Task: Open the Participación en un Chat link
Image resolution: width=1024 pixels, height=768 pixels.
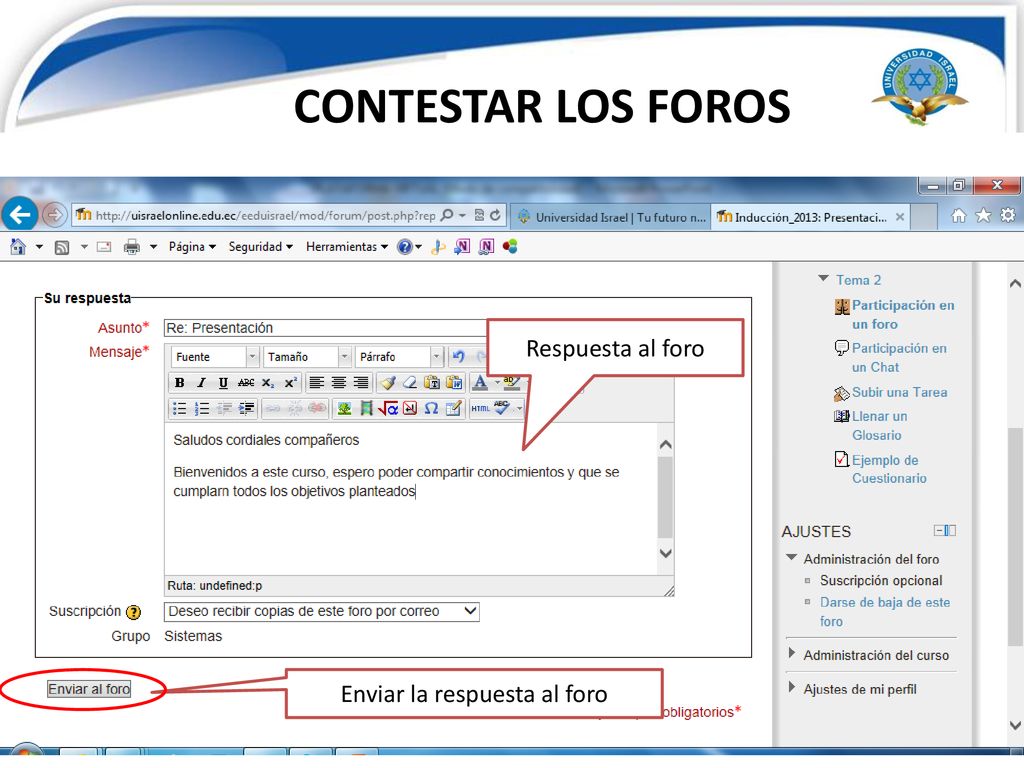Action: point(899,358)
